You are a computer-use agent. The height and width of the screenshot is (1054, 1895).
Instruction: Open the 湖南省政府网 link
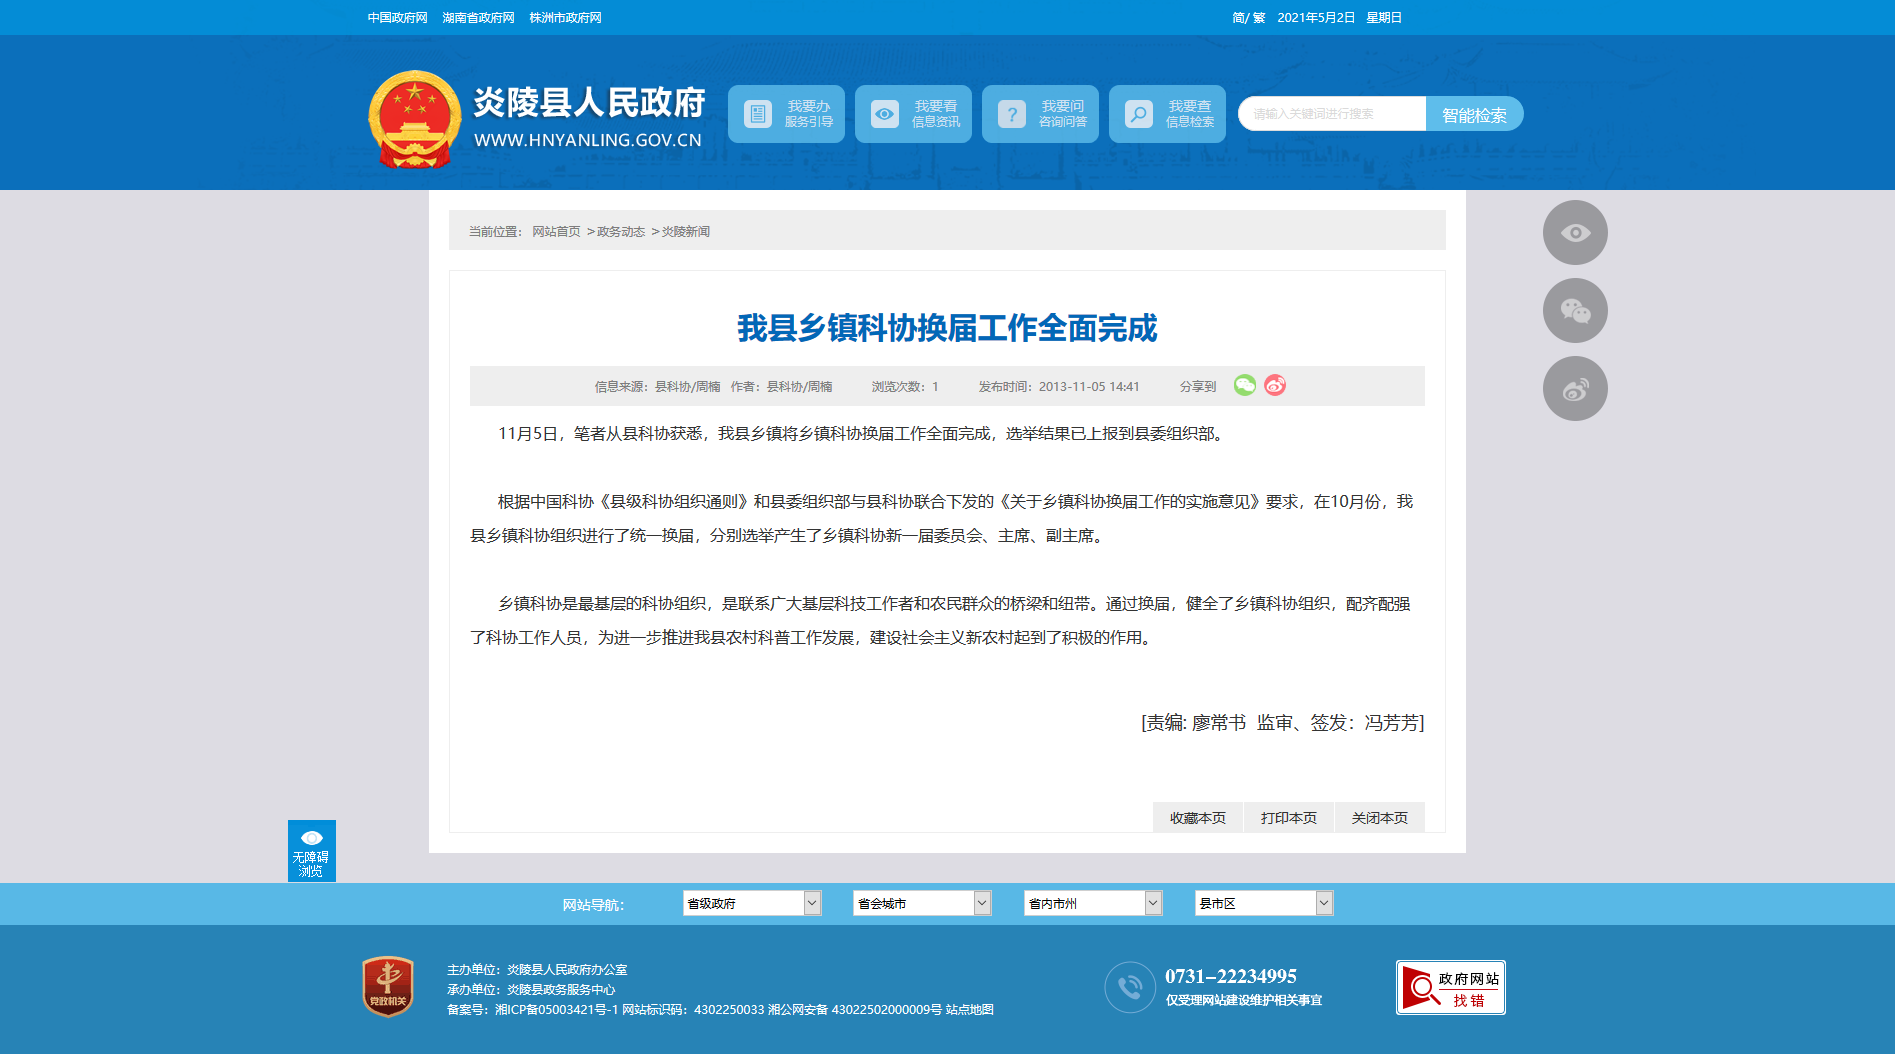point(478,18)
